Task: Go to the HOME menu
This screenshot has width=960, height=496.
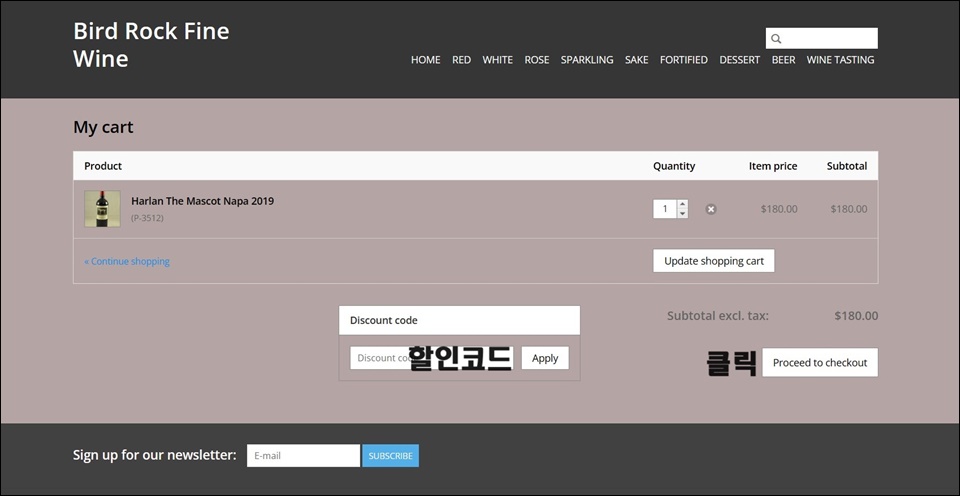Action: click(x=426, y=60)
